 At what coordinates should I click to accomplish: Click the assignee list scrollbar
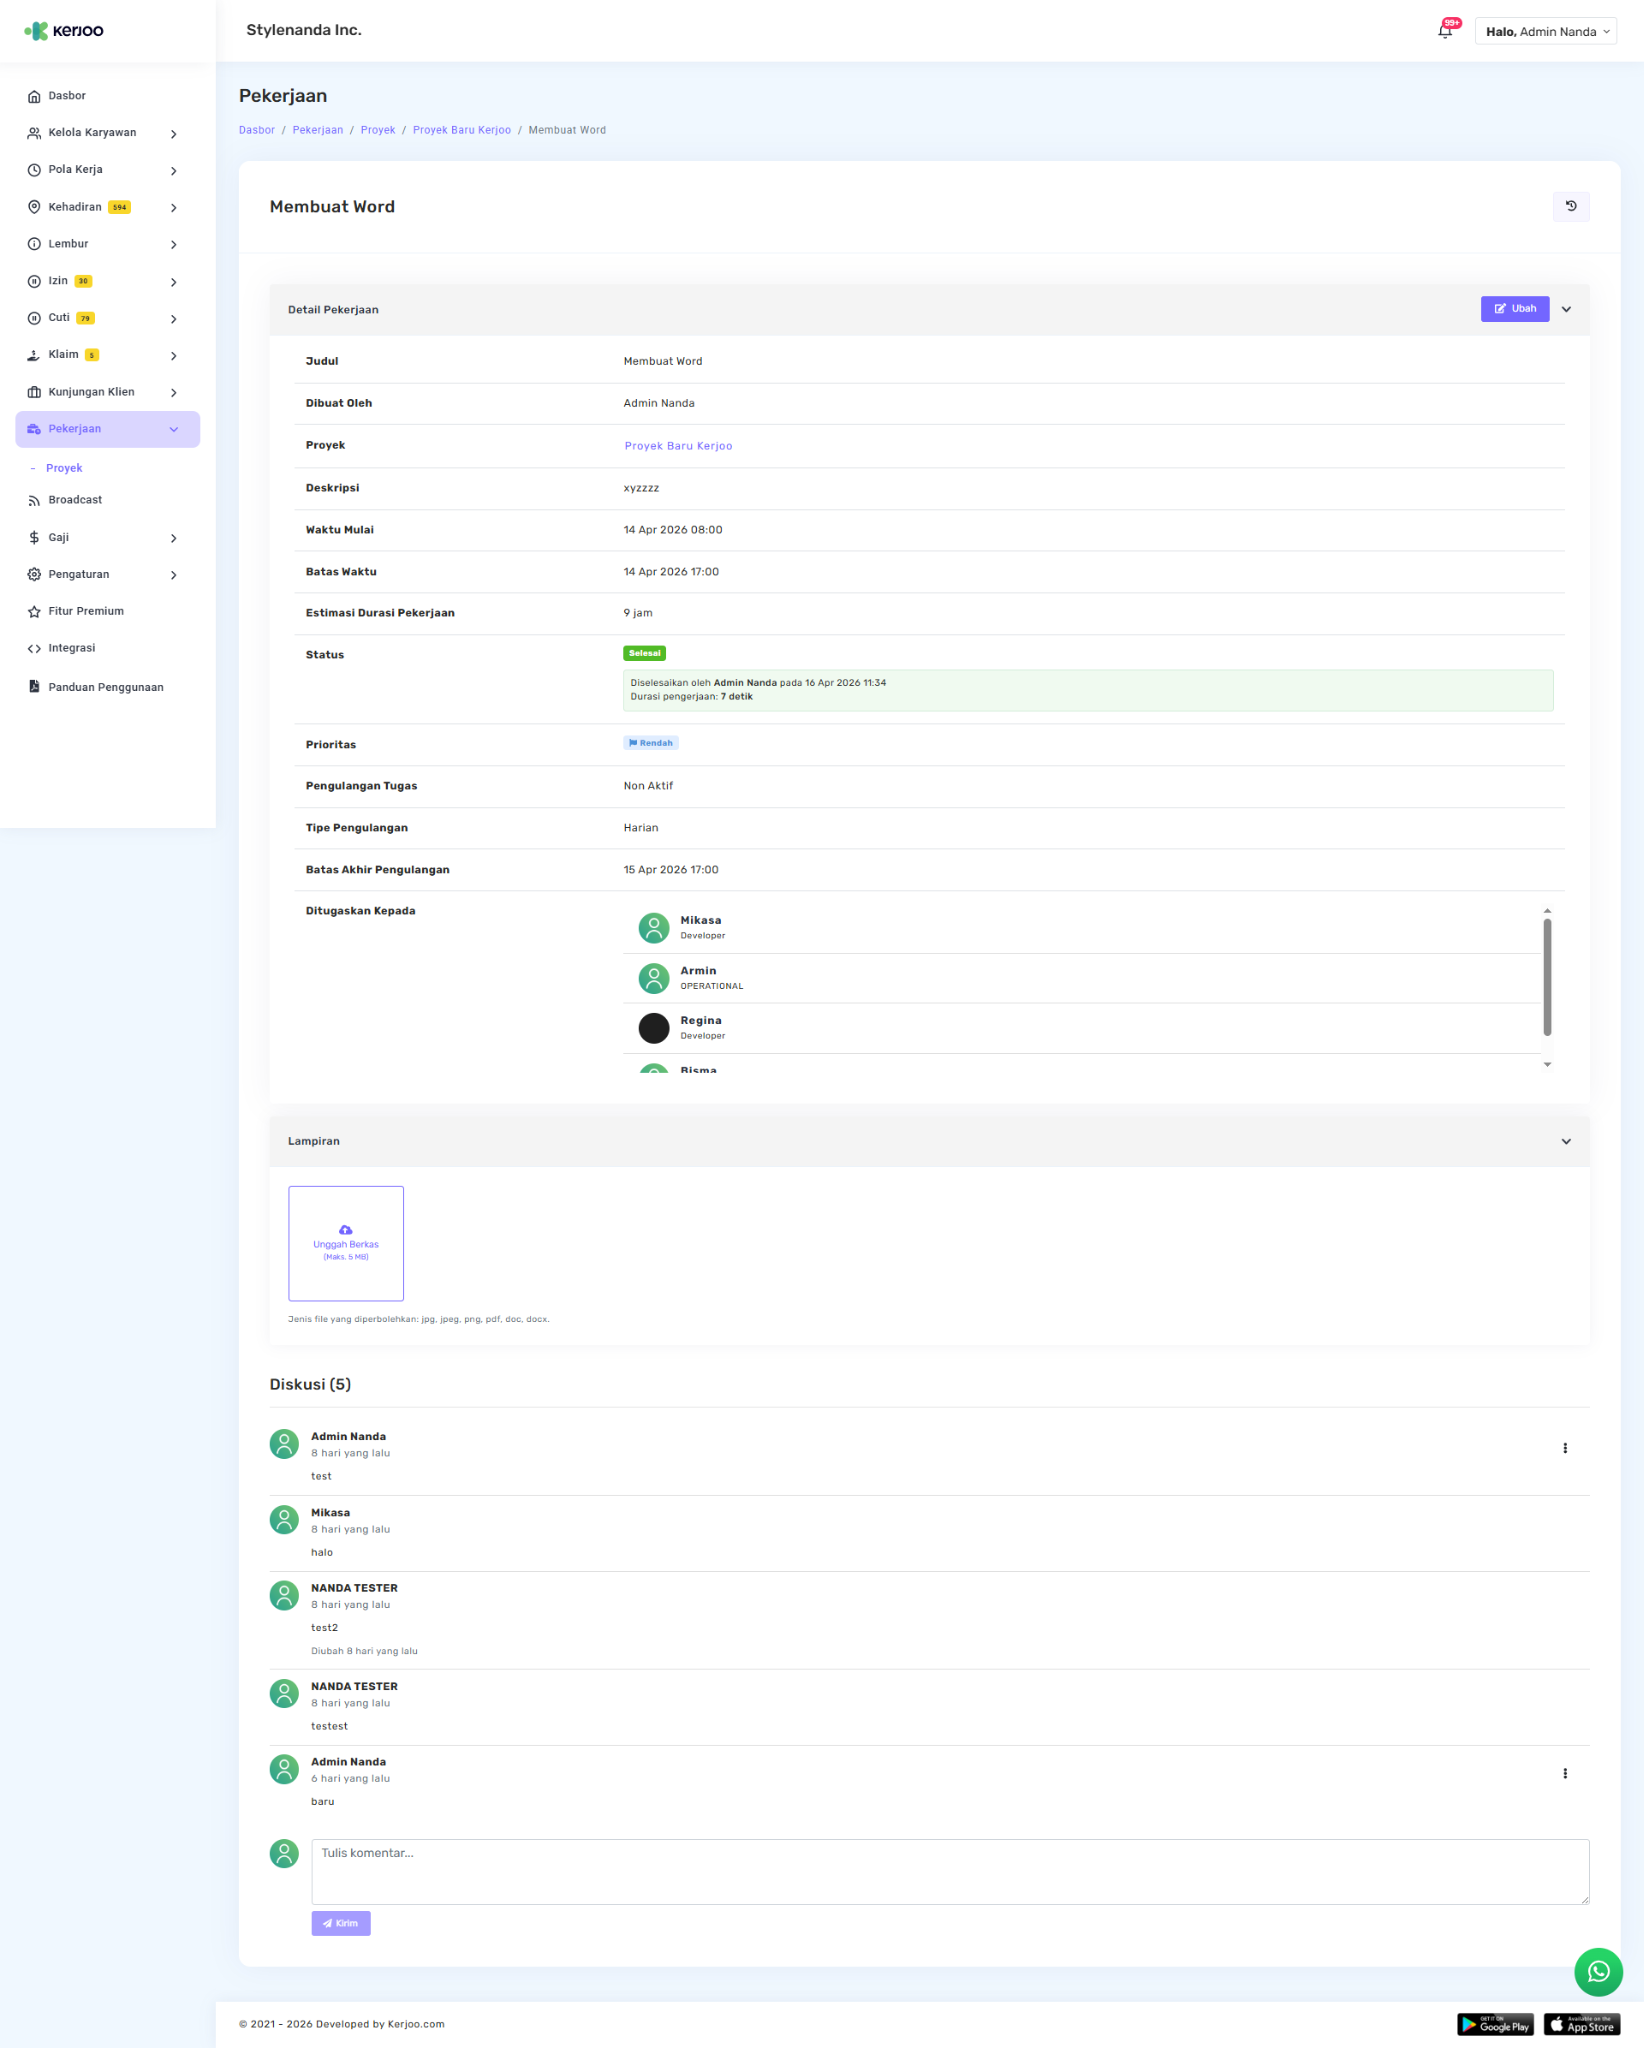click(1546, 977)
